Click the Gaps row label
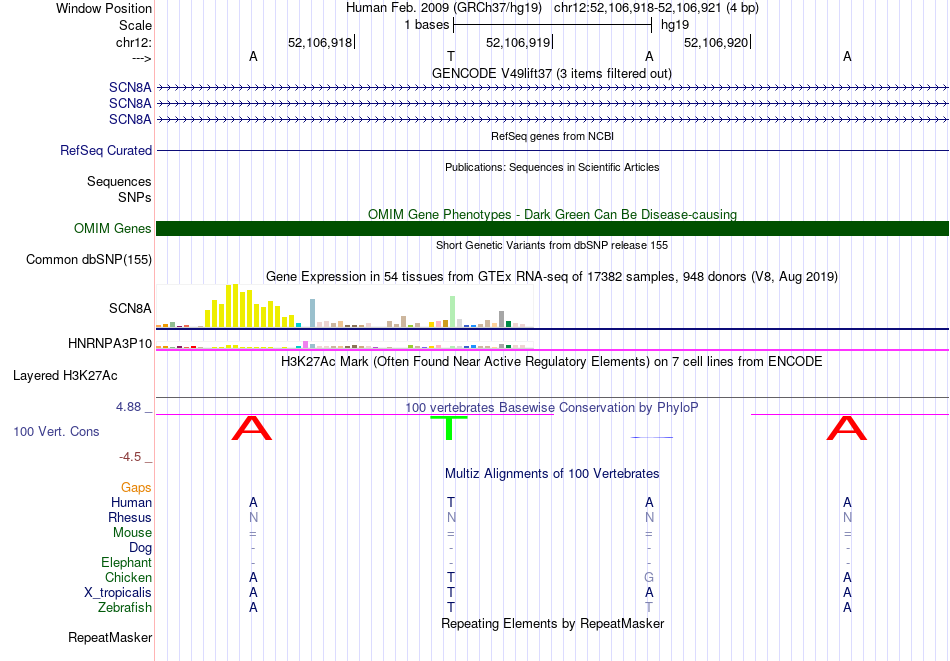This screenshot has height=661, width=950. (x=136, y=488)
